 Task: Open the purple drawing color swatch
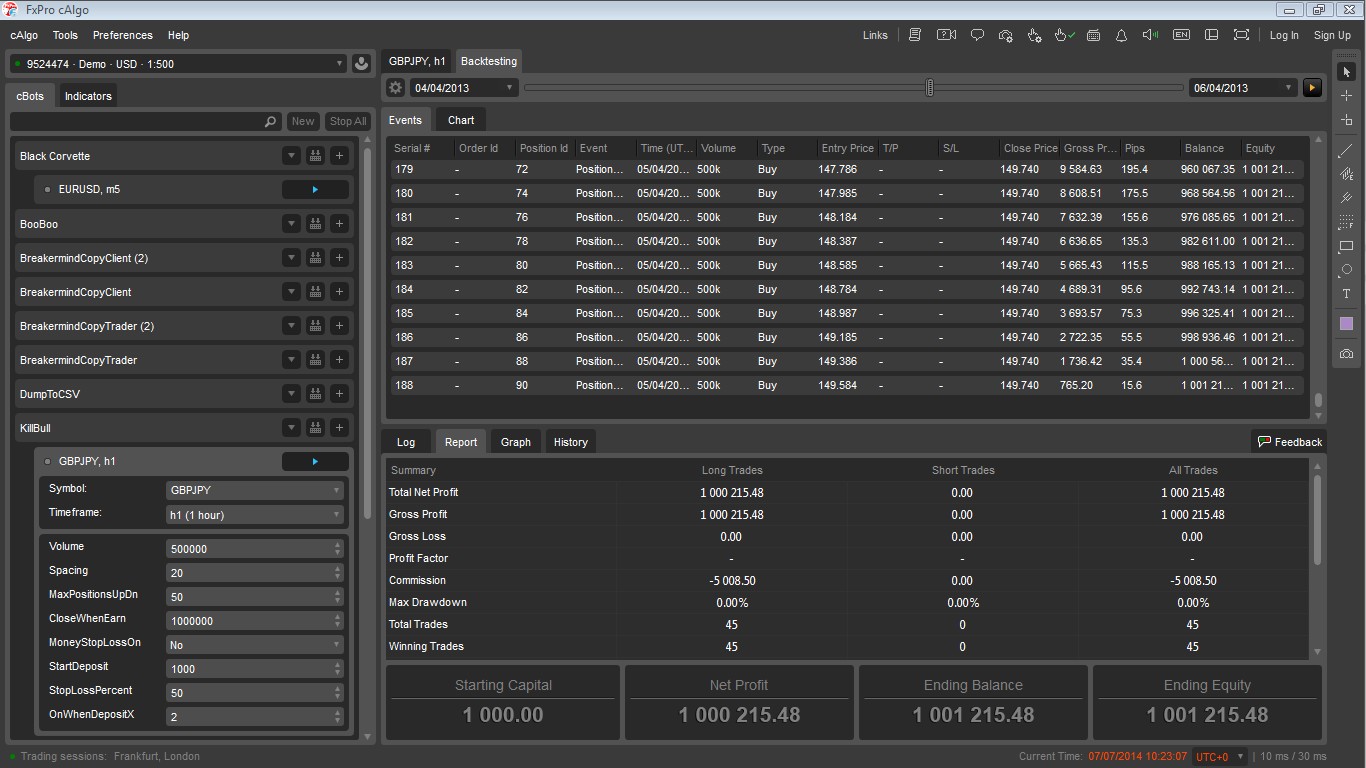[x=1346, y=324]
